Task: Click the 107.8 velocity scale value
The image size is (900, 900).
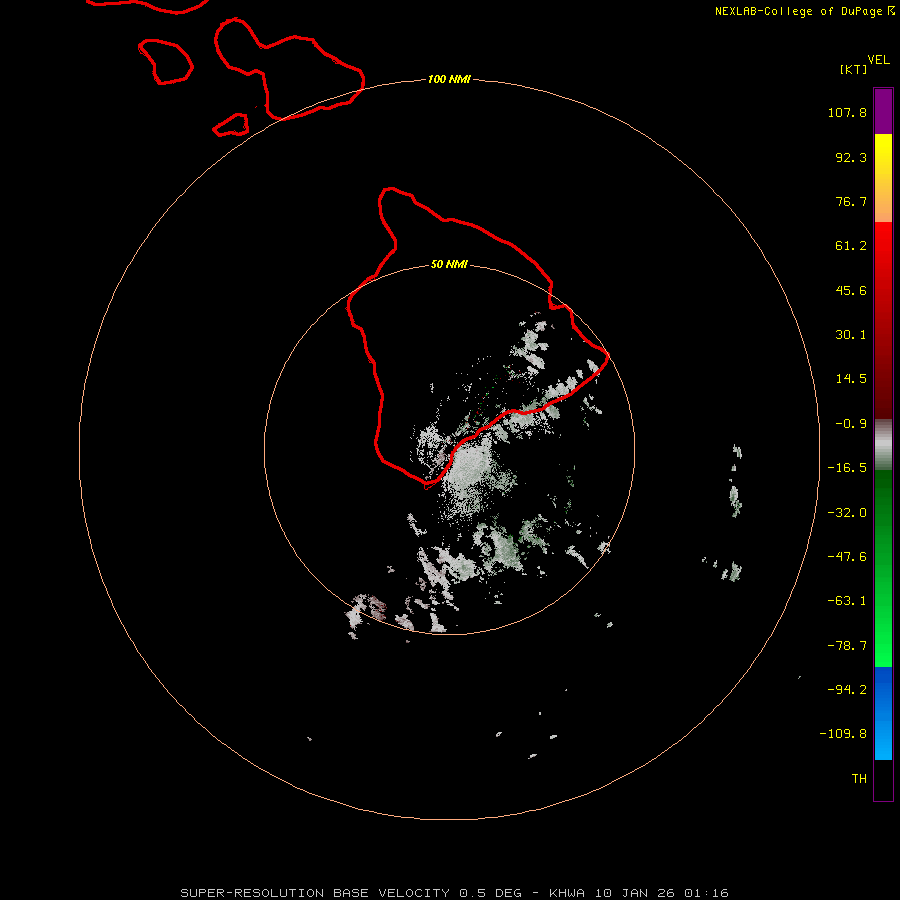Action: 847,112
